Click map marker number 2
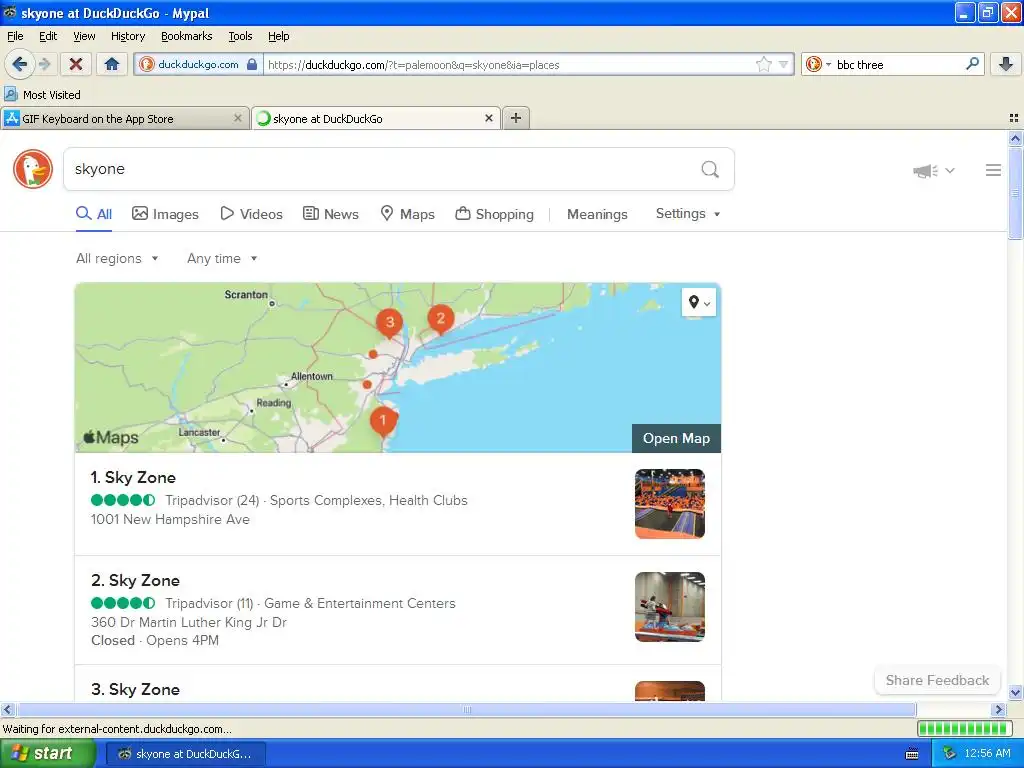The image size is (1024, 768). [441, 319]
